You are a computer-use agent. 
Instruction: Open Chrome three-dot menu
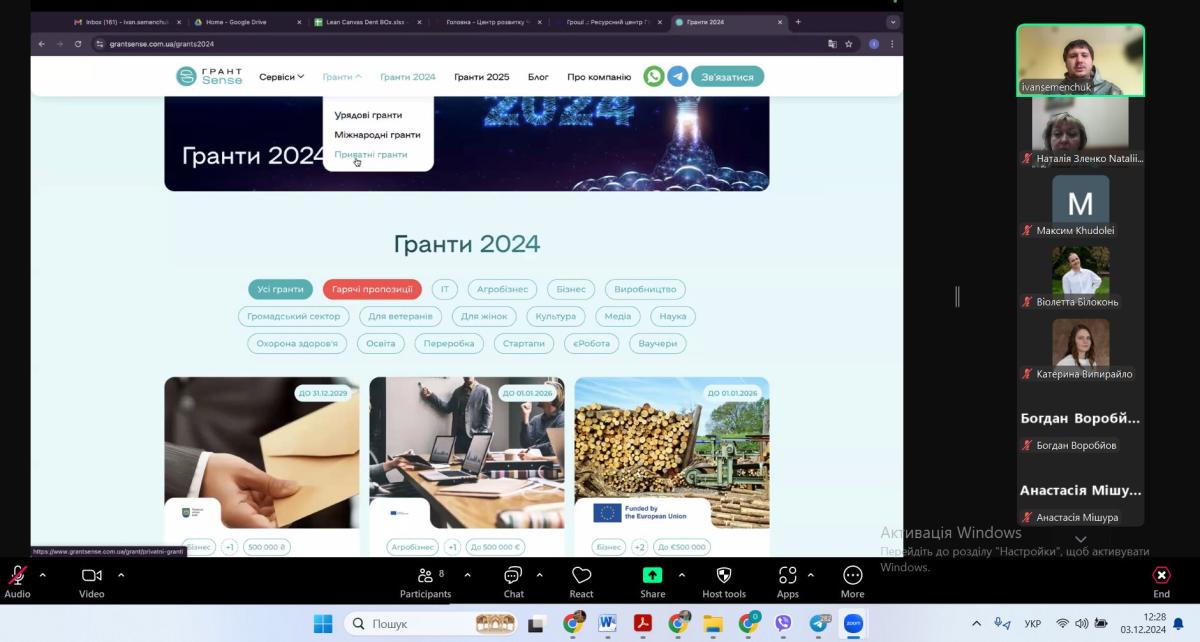pos(892,44)
